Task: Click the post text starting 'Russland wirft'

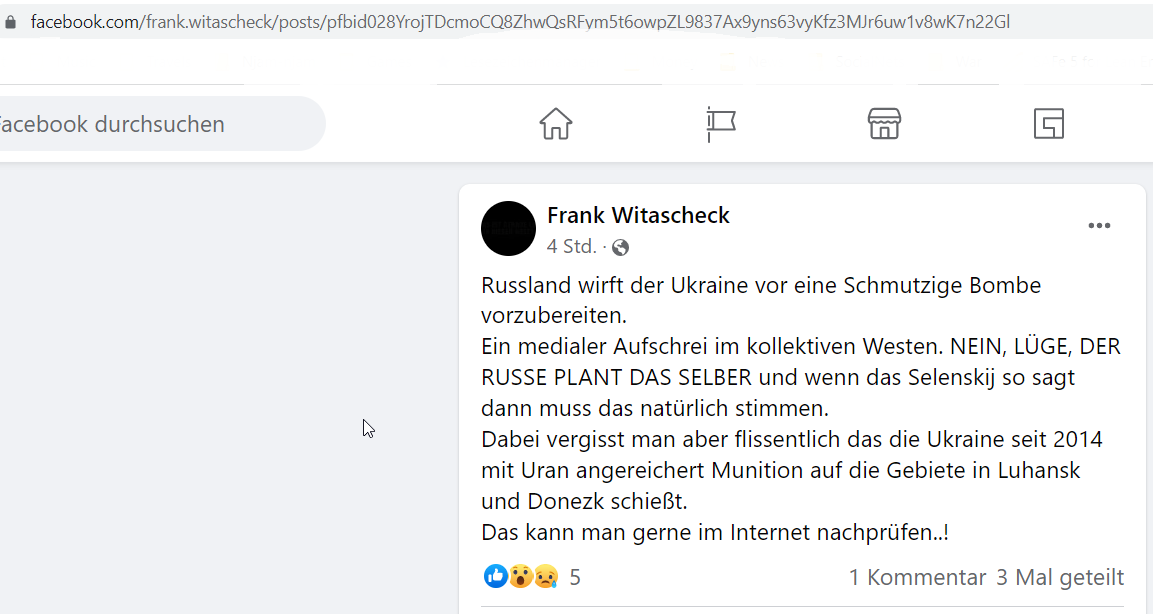Action: coord(761,300)
